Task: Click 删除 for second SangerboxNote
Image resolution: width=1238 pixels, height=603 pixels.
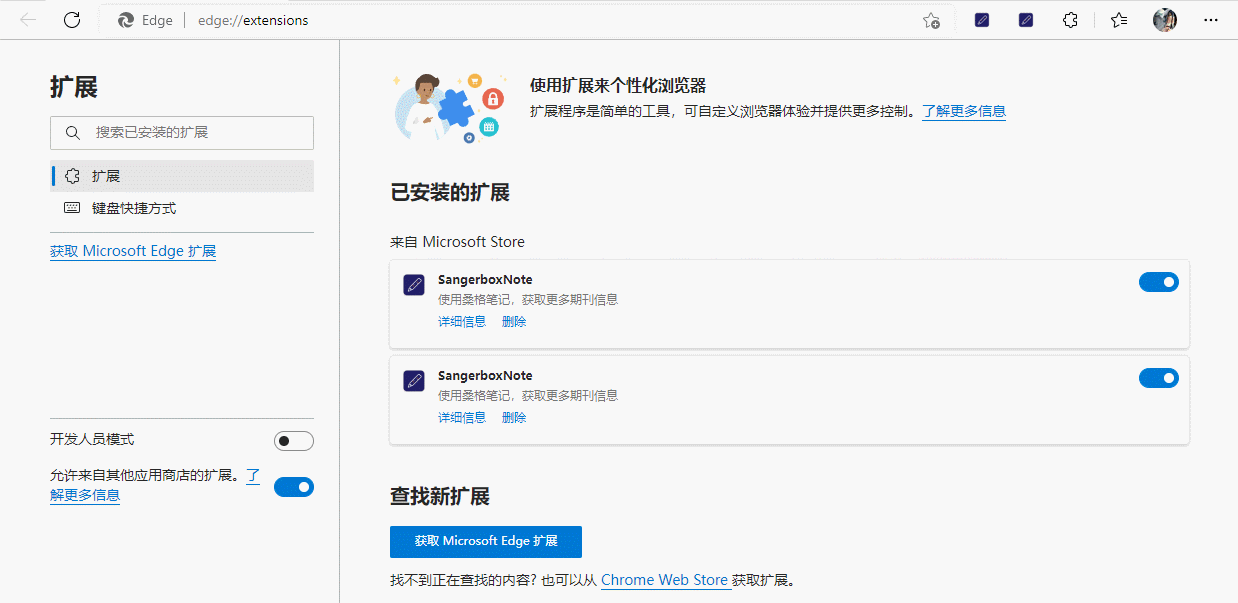Action: click(514, 417)
